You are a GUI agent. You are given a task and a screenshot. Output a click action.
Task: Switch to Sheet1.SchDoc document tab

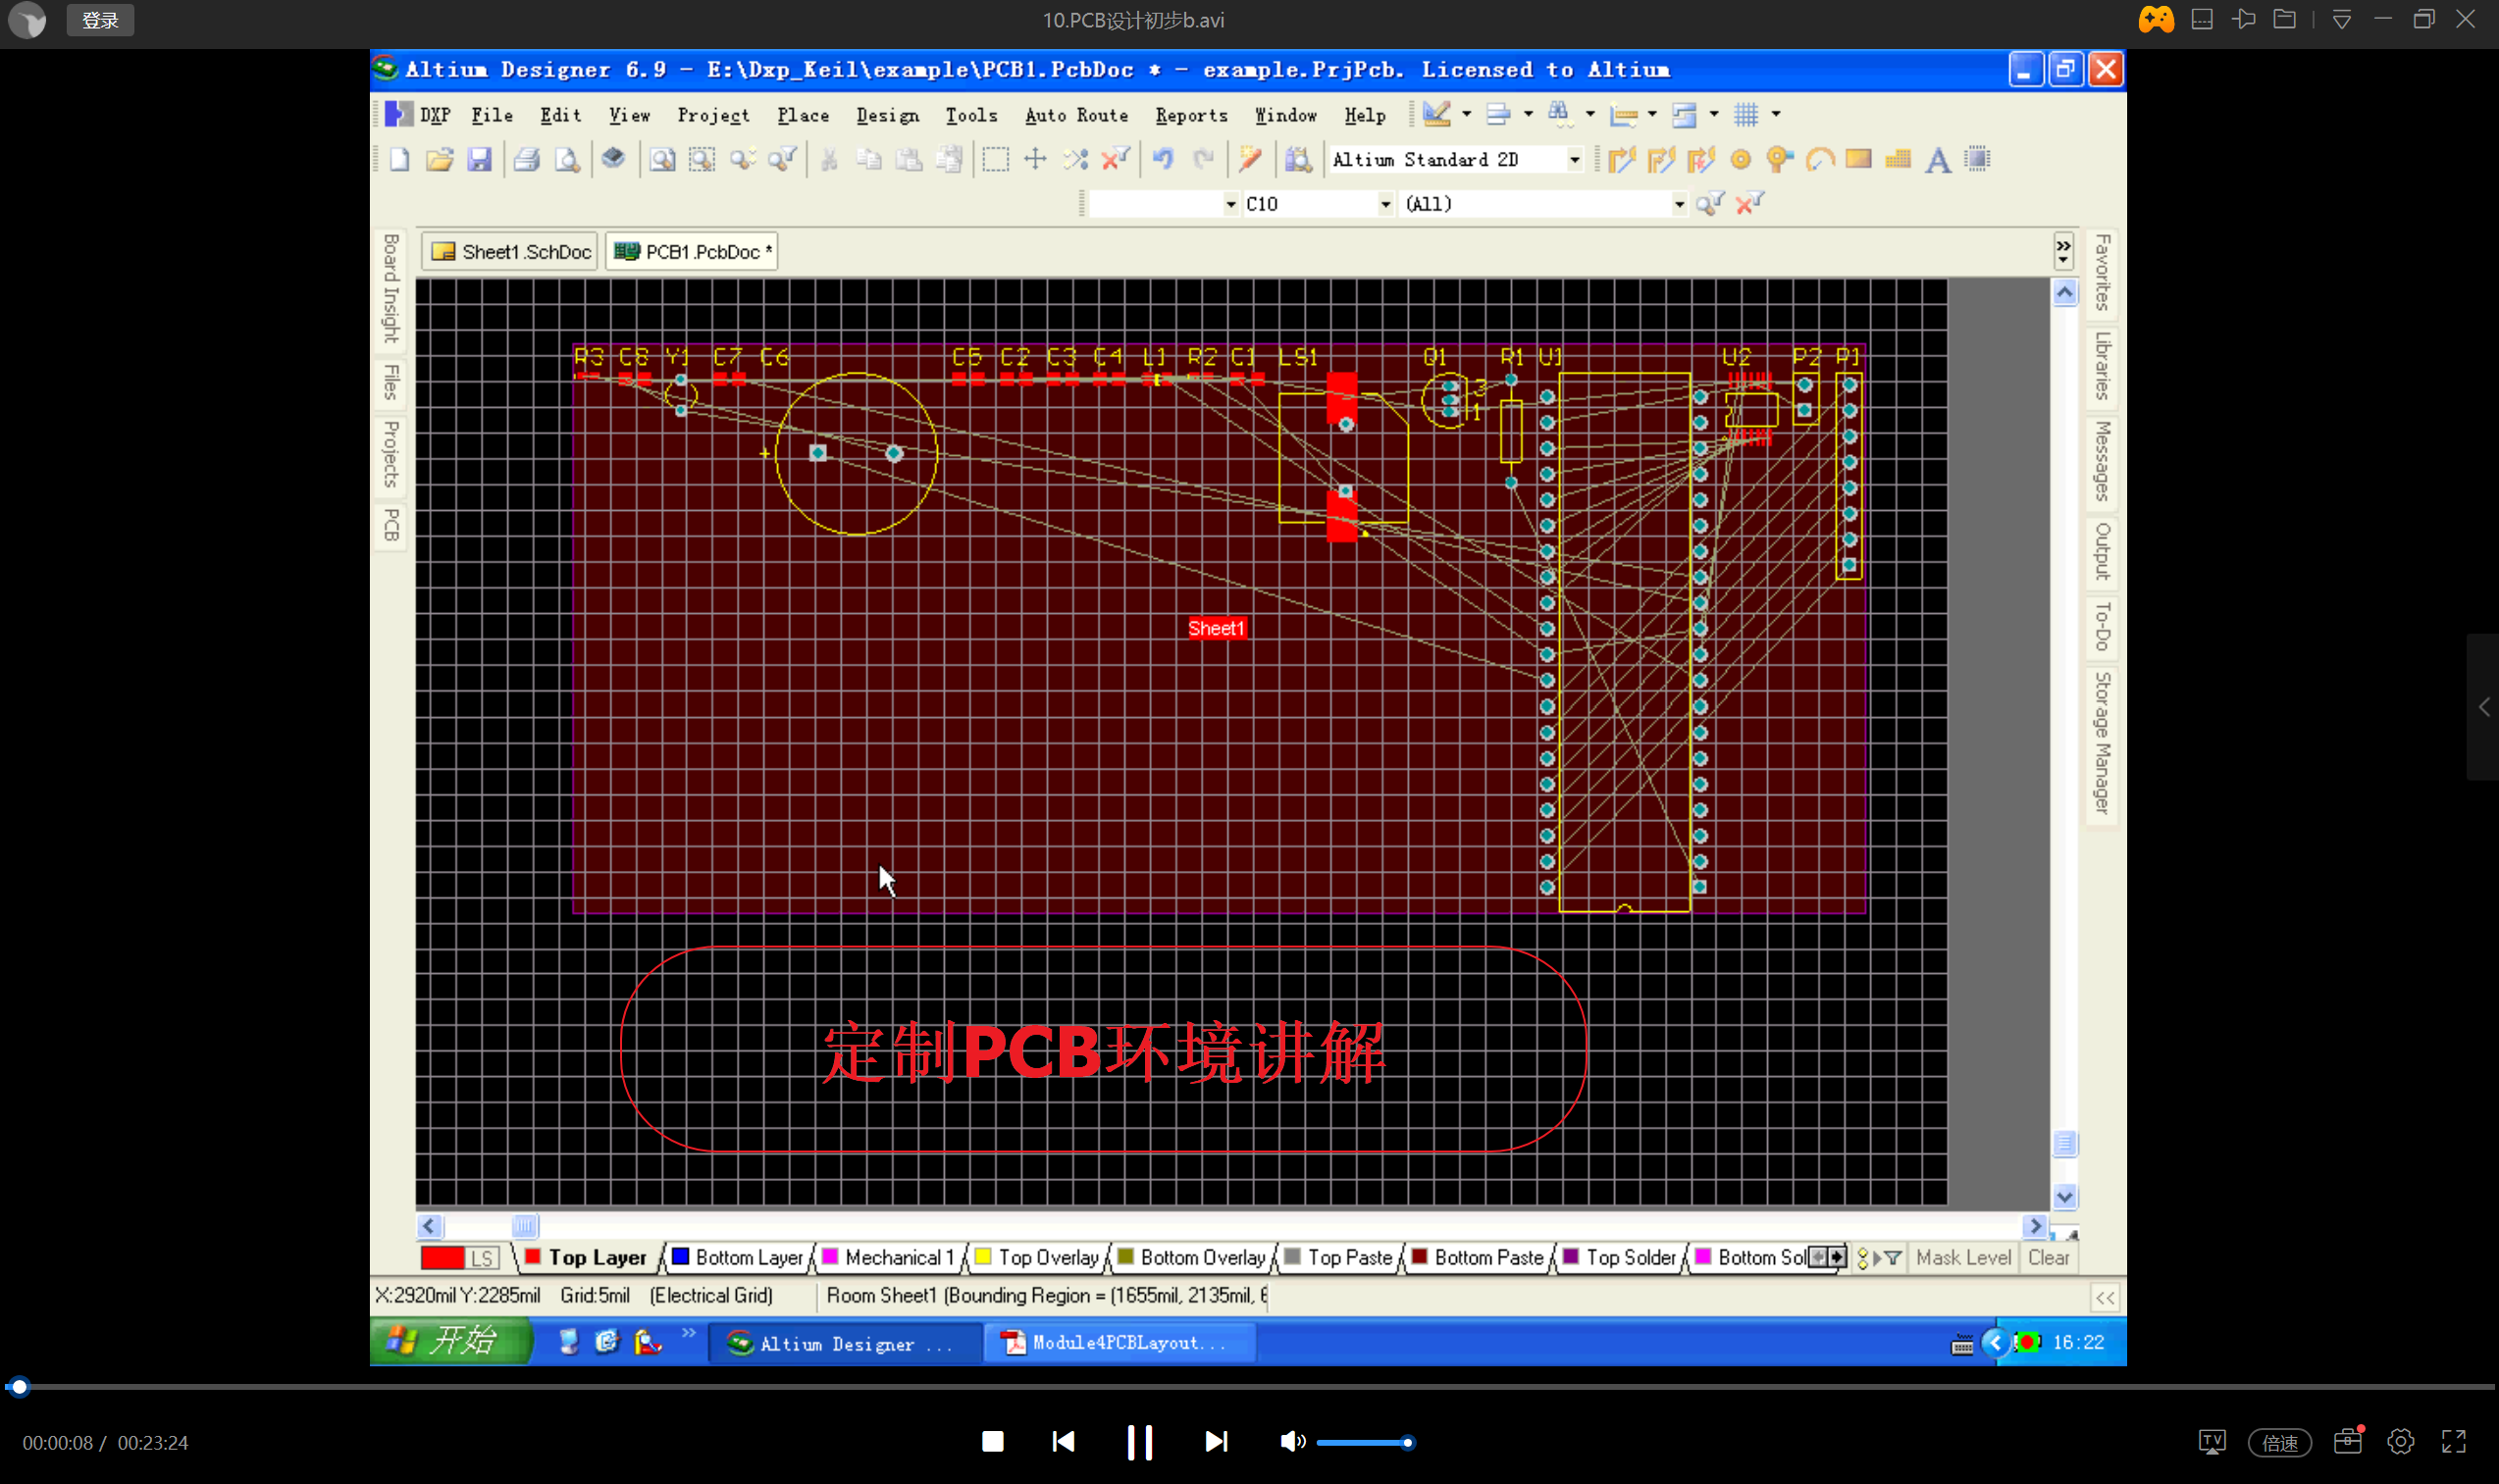(x=511, y=252)
